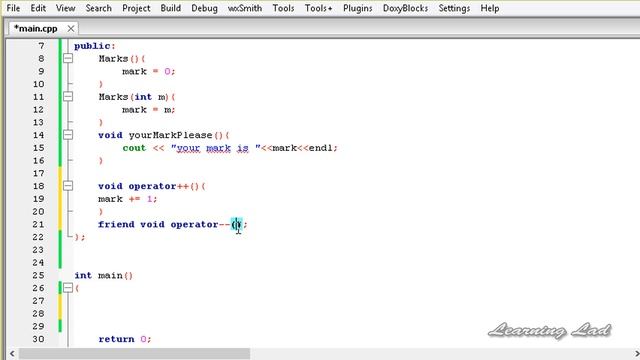Collapse the main function fold at line 26

click(x=68, y=288)
